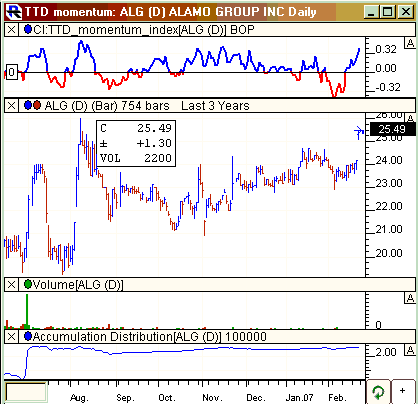The image size is (418, 404).
Task: Close the TTD momentum index BOP pane
Action: tap(11, 30)
